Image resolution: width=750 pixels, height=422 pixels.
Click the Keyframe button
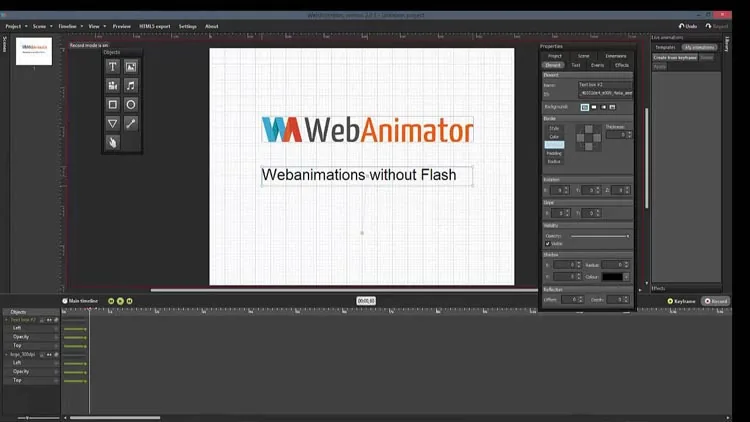(x=681, y=301)
